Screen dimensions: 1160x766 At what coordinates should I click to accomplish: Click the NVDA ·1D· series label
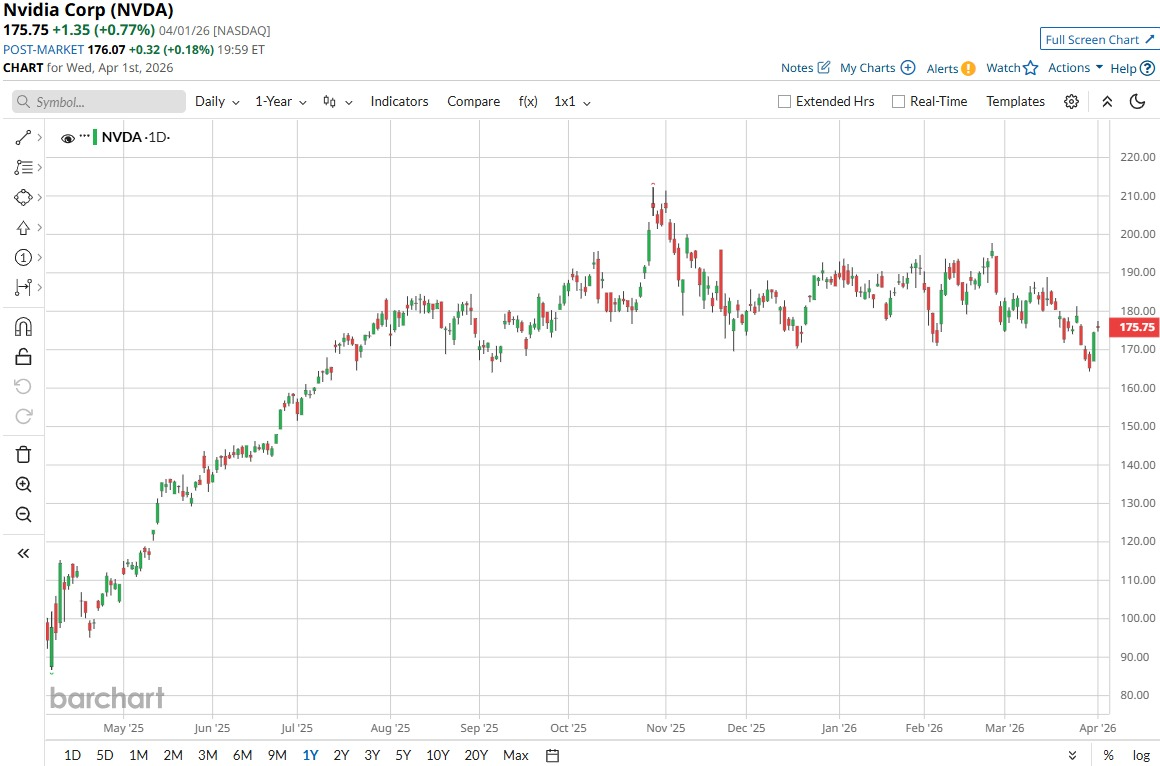click(x=135, y=137)
